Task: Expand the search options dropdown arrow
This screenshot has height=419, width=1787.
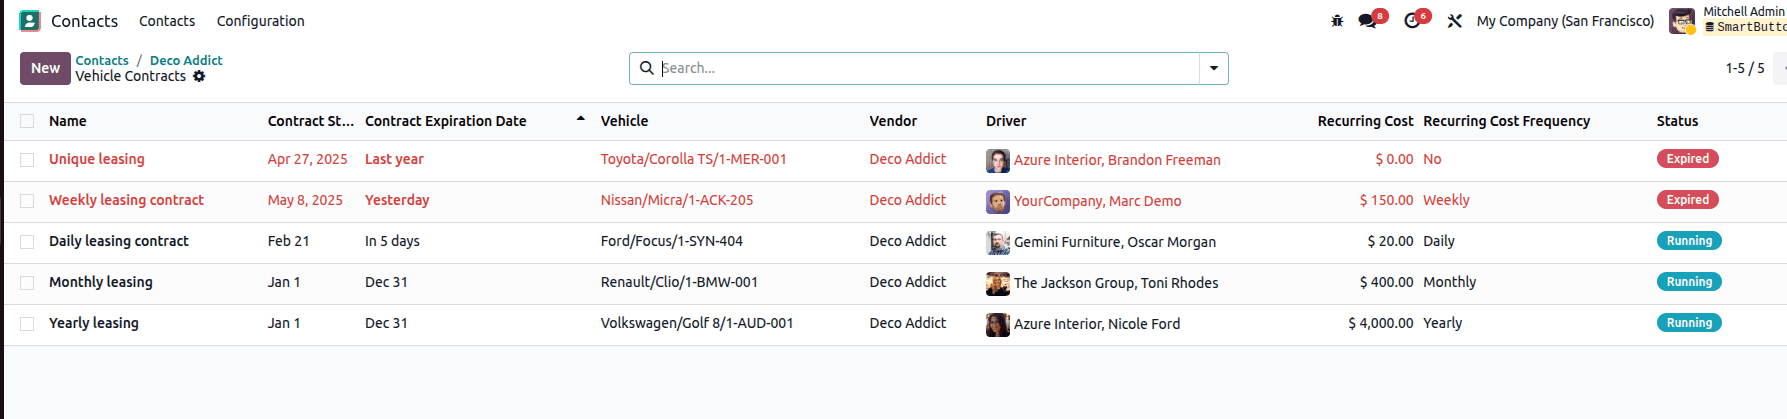Action: [x=1214, y=68]
